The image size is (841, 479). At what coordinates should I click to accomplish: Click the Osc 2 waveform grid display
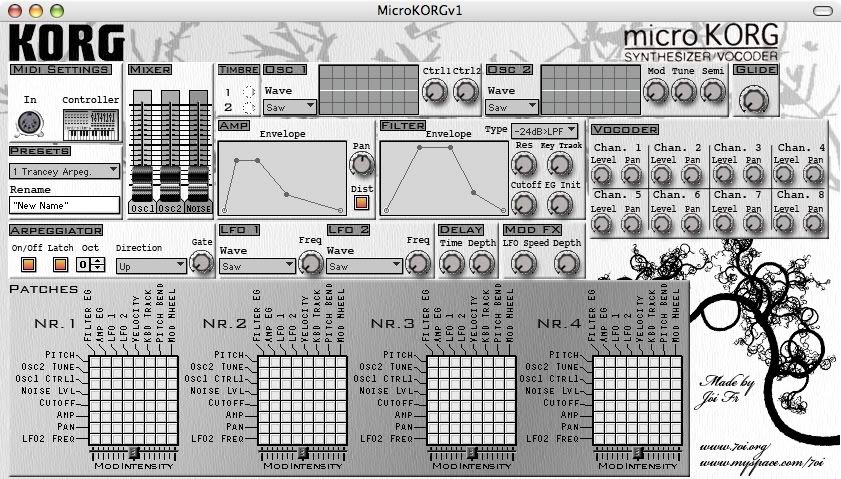tap(591, 90)
